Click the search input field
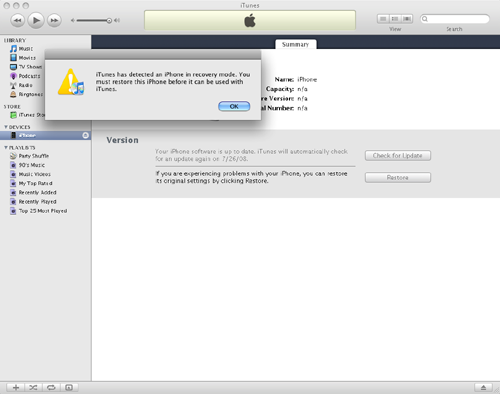This screenshot has width=500, height=394. point(455,19)
